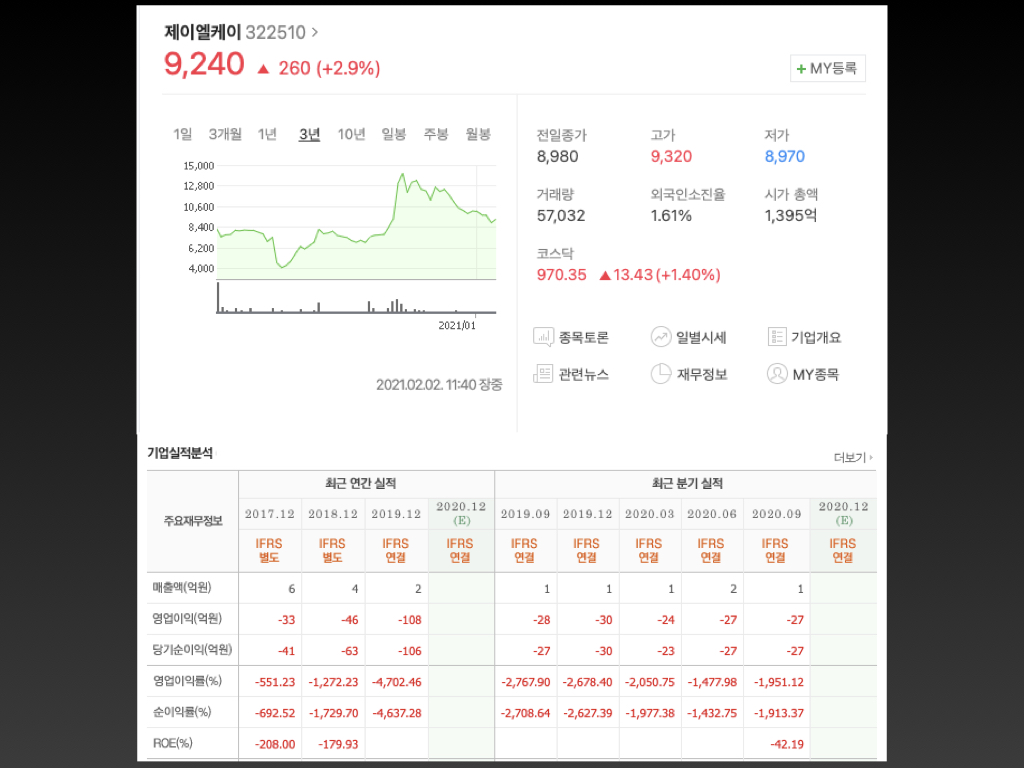Image resolution: width=1024 pixels, height=768 pixels.
Task: Click the chevron next to 322510
Action: point(315,32)
